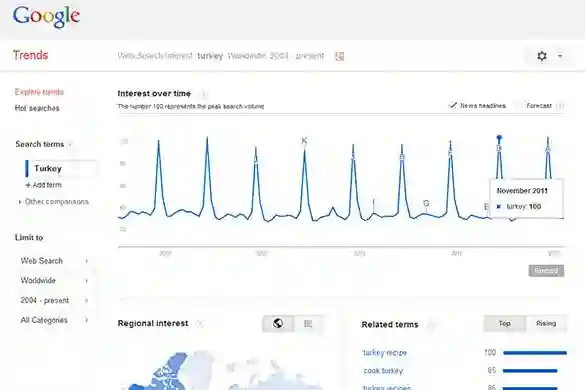Open the All Categories dropdown
This screenshot has width=585, height=390.
click(54, 320)
